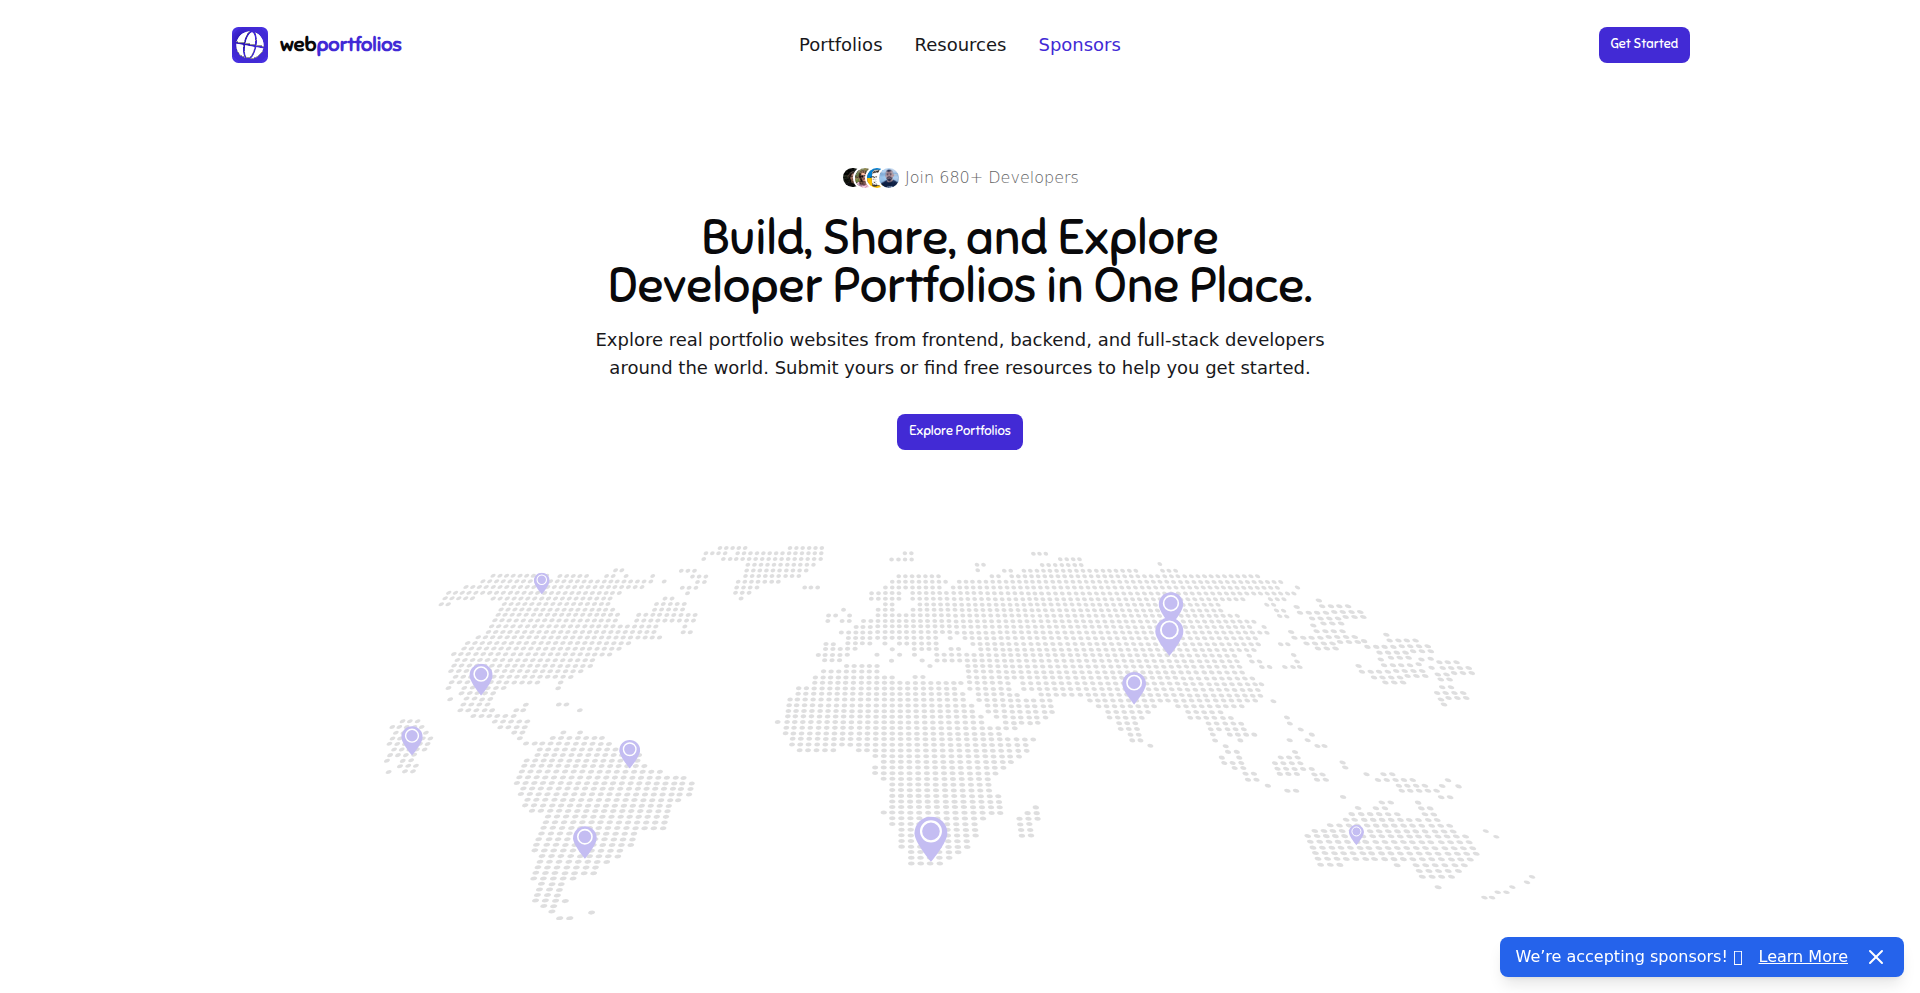The width and height of the screenshot is (1920, 993).
Task: Go to the Resources nav item
Action: point(960,45)
